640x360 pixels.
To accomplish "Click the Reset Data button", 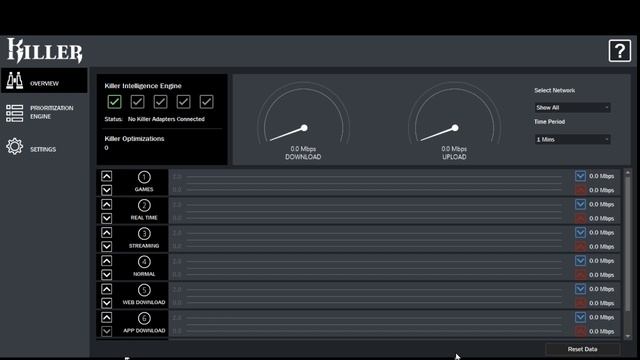I will pos(582,349).
